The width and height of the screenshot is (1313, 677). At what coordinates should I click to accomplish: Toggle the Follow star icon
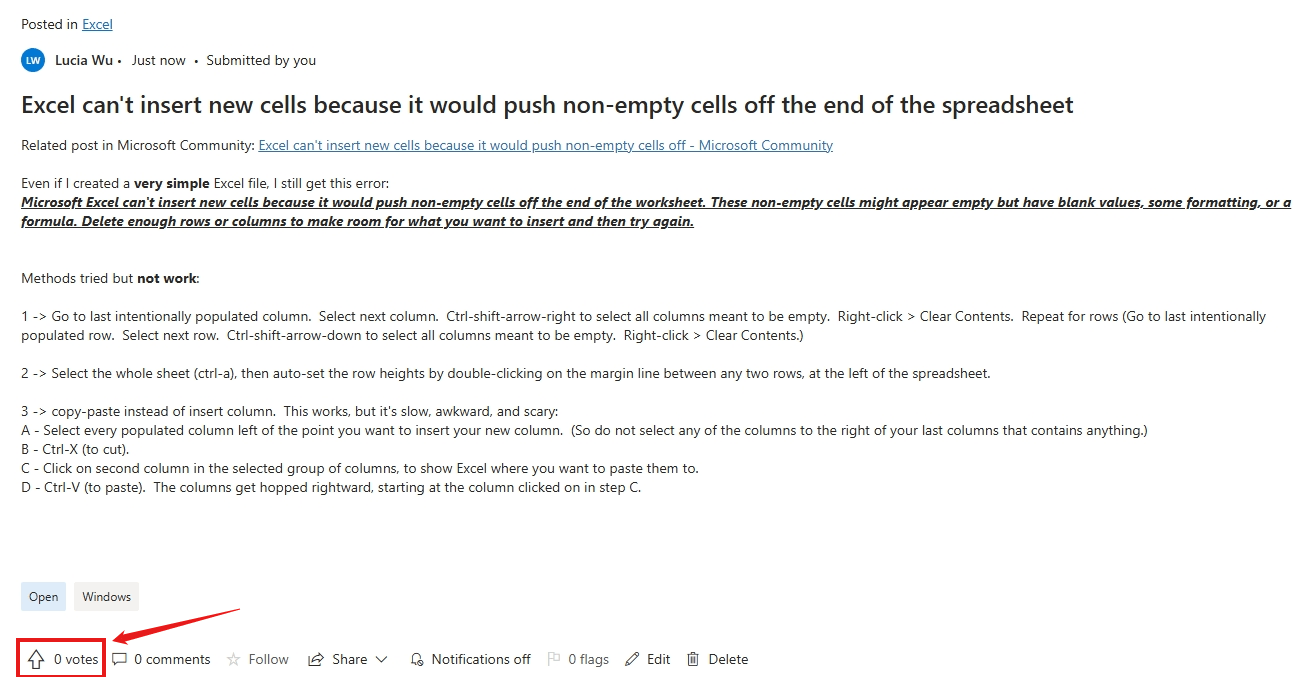tap(234, 659)
